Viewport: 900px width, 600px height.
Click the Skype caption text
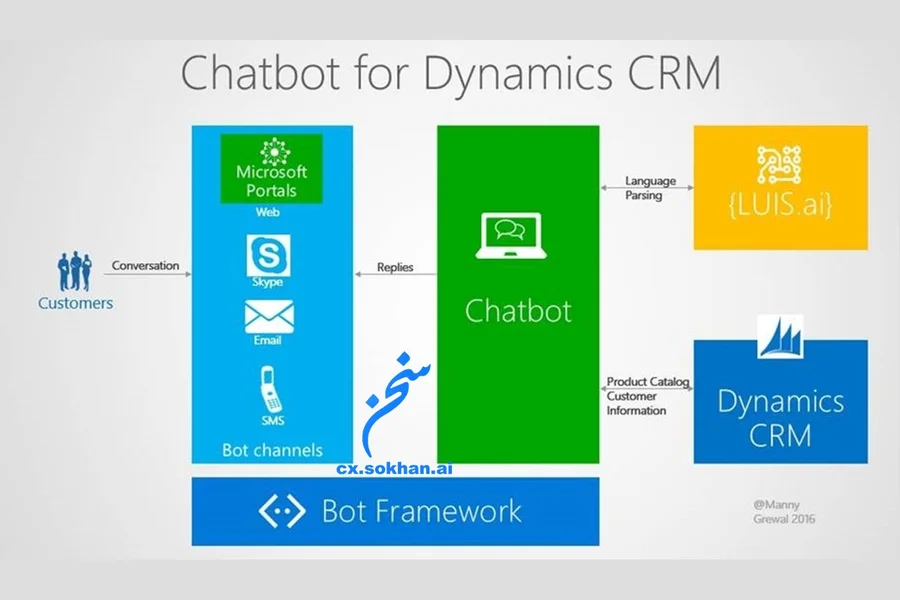[267, 282]
